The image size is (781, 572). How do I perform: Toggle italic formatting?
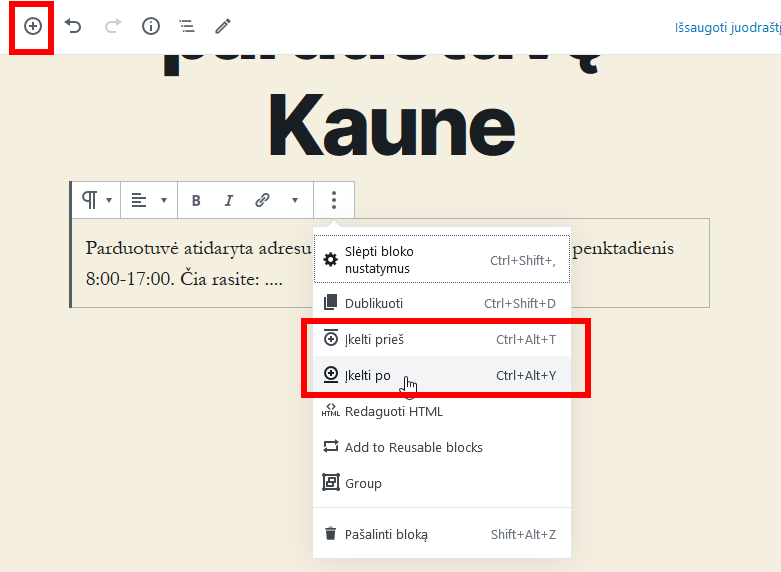click(x=229, y=200)
